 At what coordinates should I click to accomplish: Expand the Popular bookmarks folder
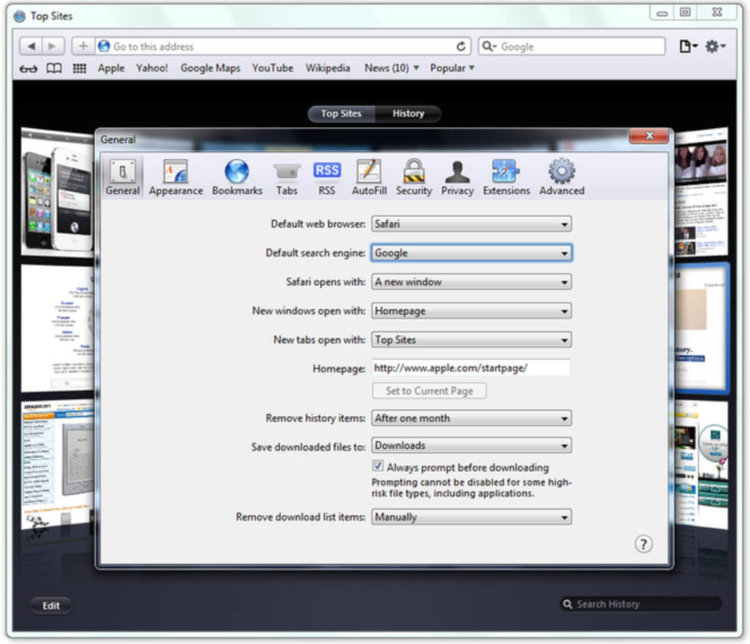(452, 68)
